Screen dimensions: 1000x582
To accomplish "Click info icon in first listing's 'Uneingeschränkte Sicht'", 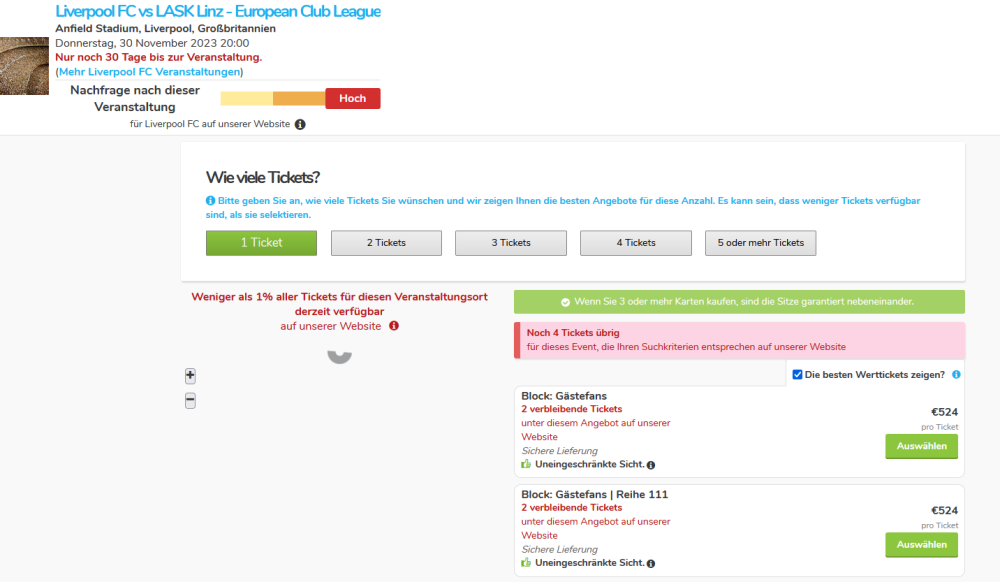I will click(651, 465).
